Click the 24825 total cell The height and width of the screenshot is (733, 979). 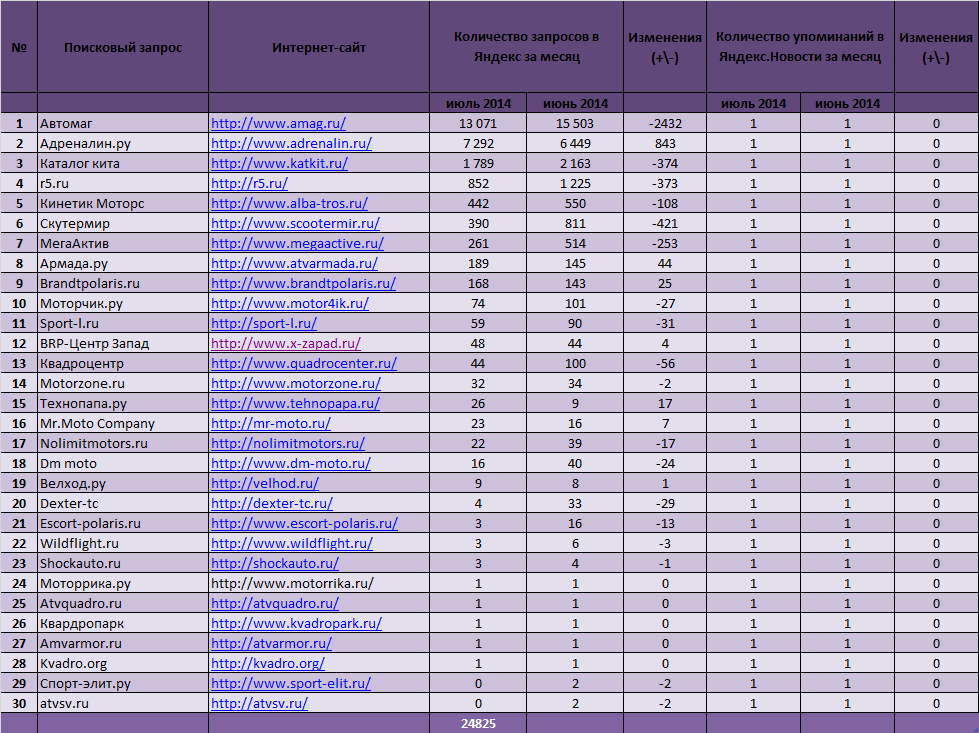click(x=478, y=724)
